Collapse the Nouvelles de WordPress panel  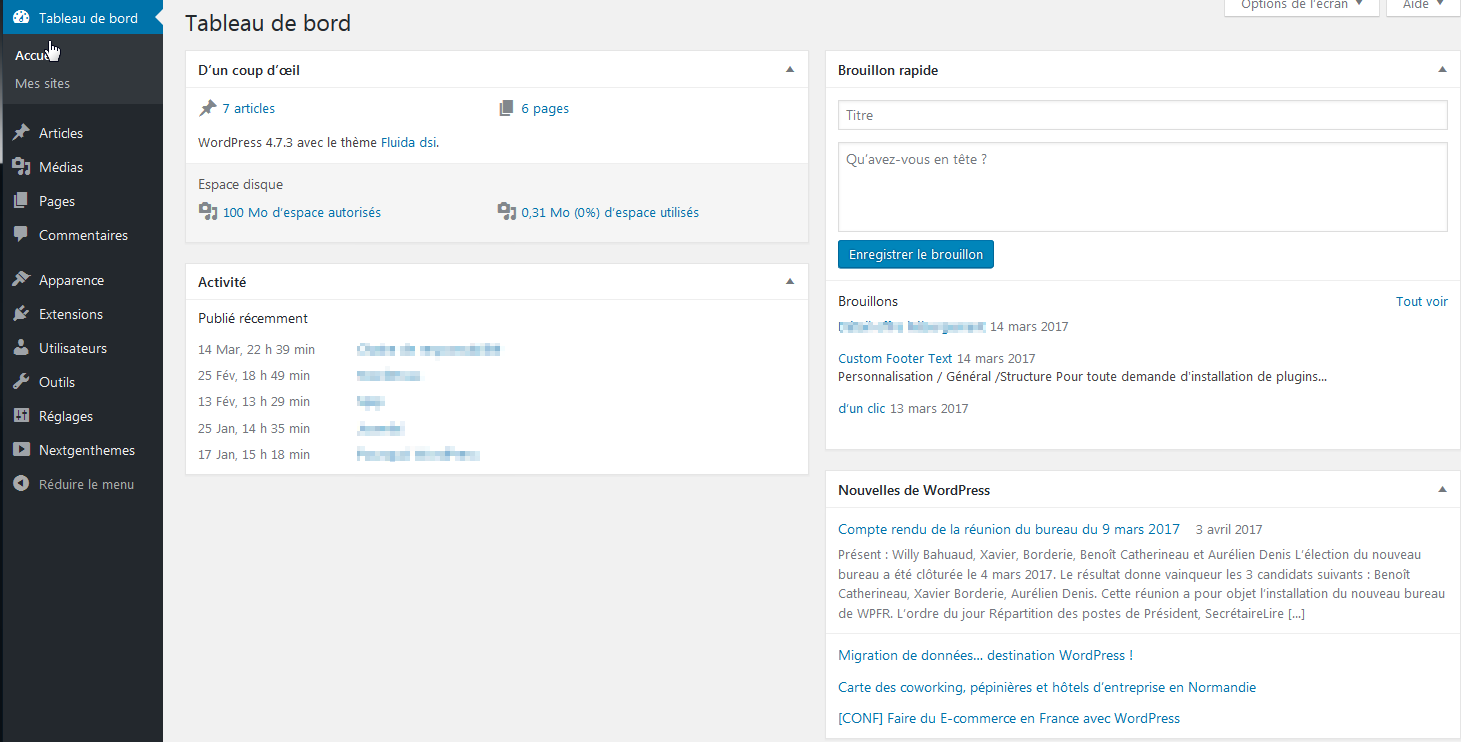[1442, 490]
